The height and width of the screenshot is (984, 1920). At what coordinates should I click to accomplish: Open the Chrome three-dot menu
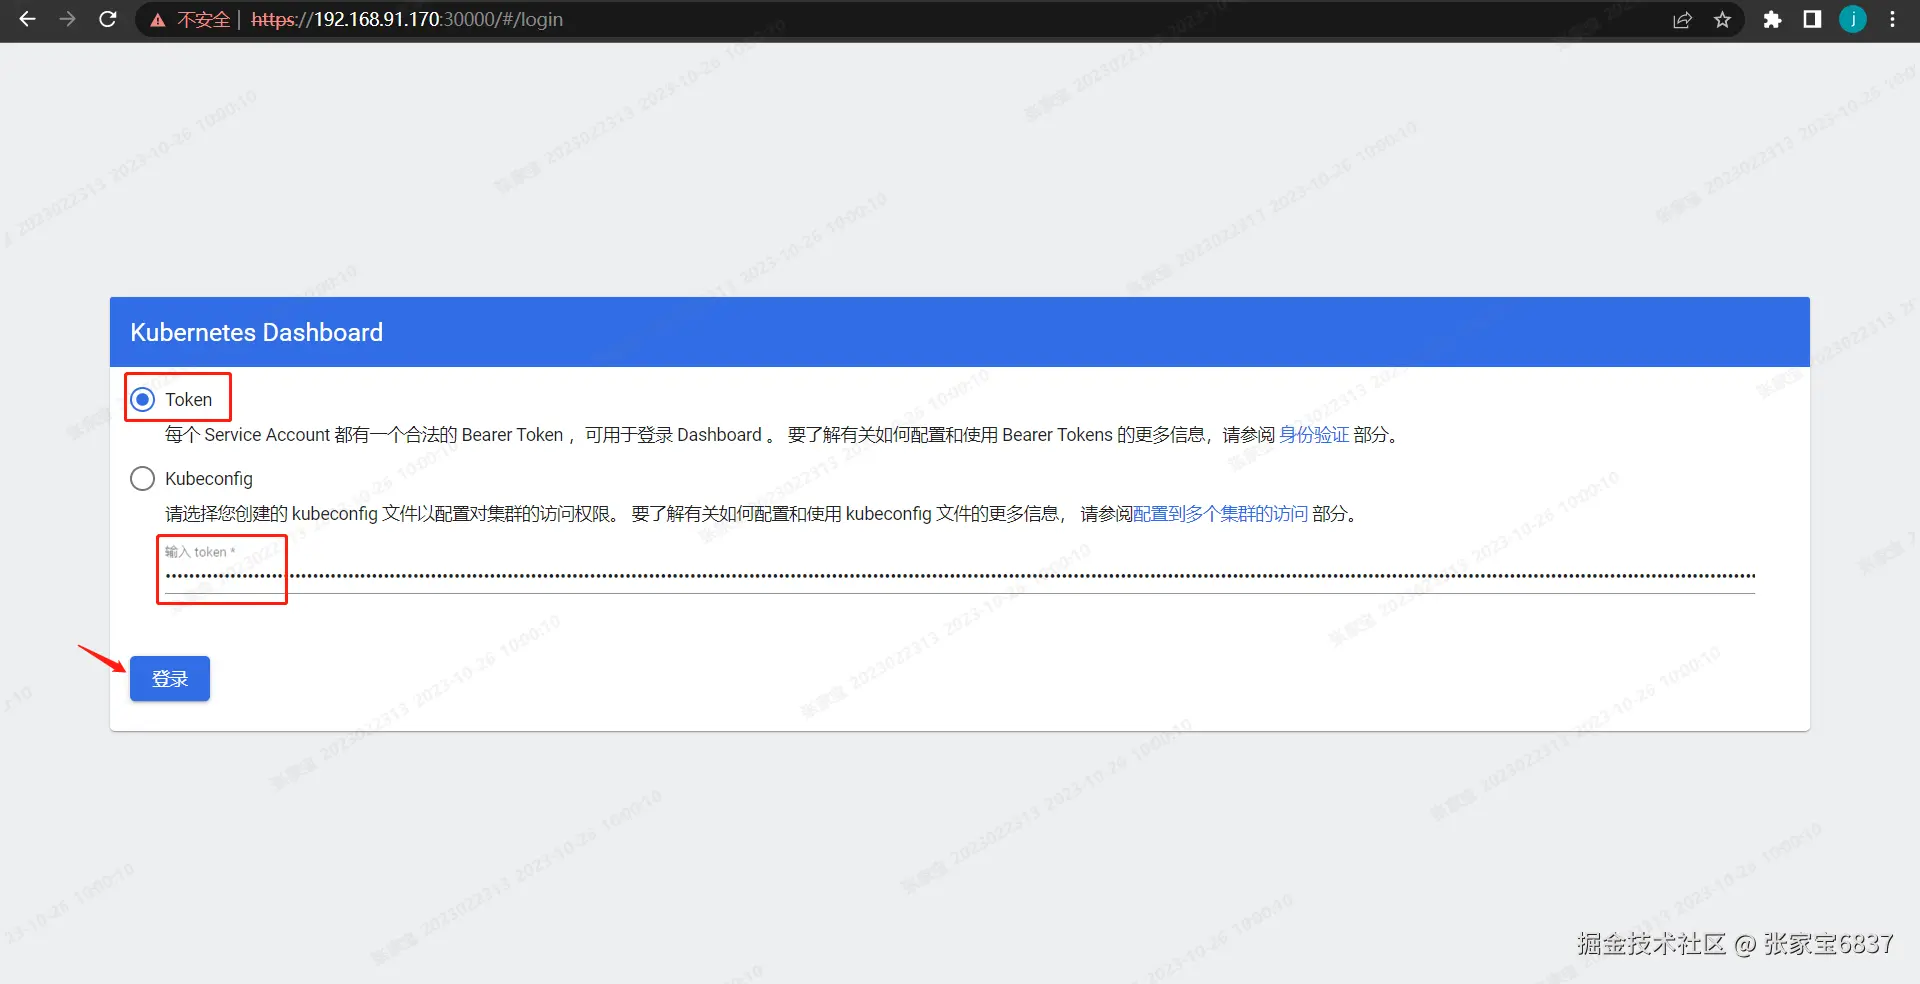click(1892, 20)
